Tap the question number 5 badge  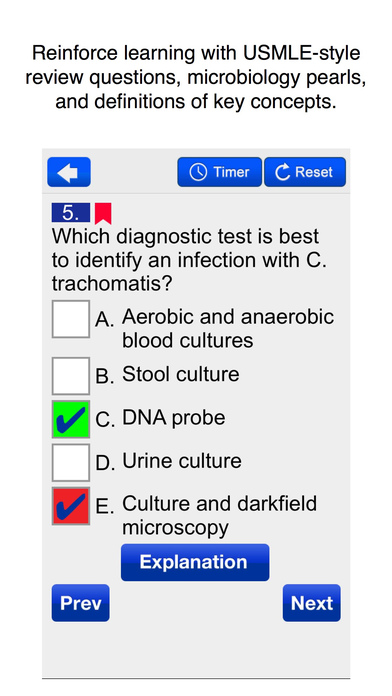pos(71,213)
